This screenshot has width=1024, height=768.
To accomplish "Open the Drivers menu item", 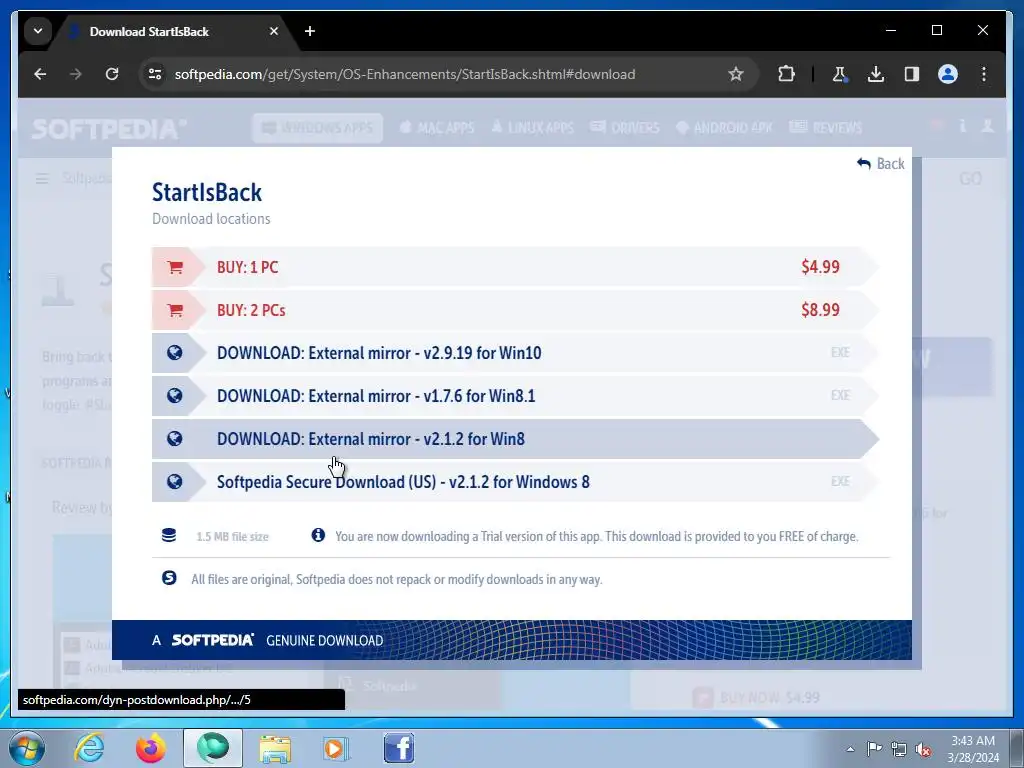I will click(x=625, y=128).
